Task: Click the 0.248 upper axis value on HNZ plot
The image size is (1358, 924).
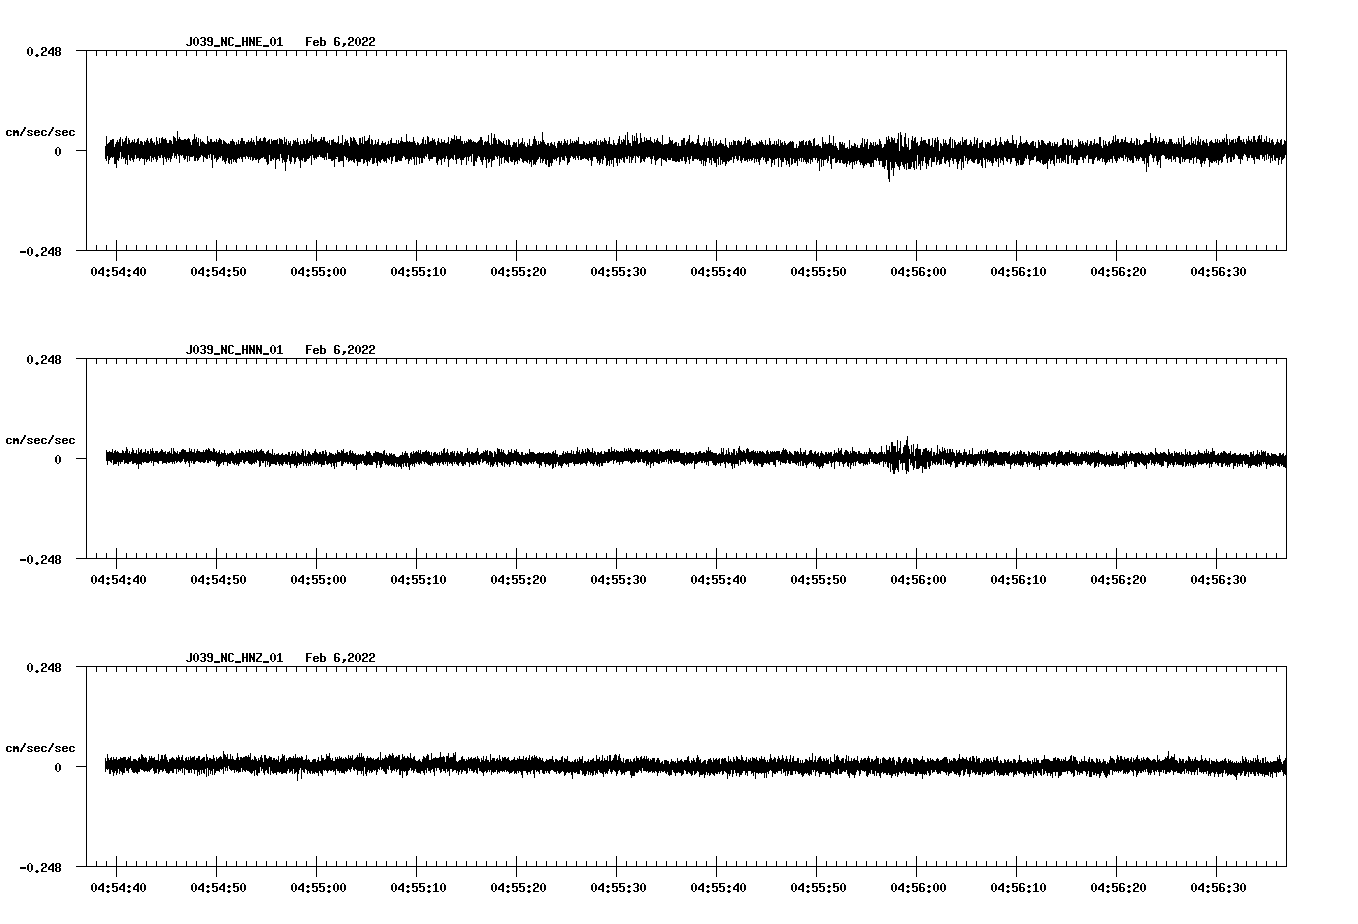Action: (x=43, y=667)
